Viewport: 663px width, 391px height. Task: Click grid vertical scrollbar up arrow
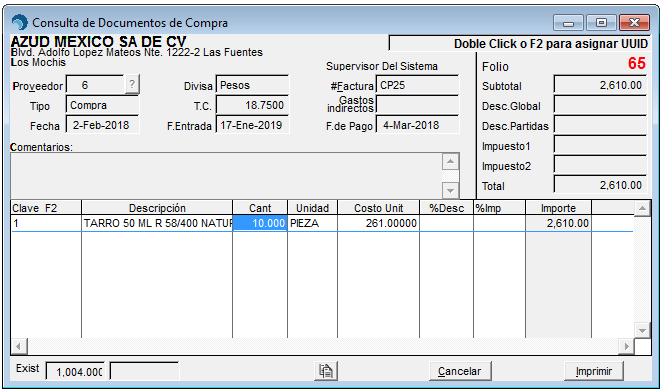pos(642,208)
